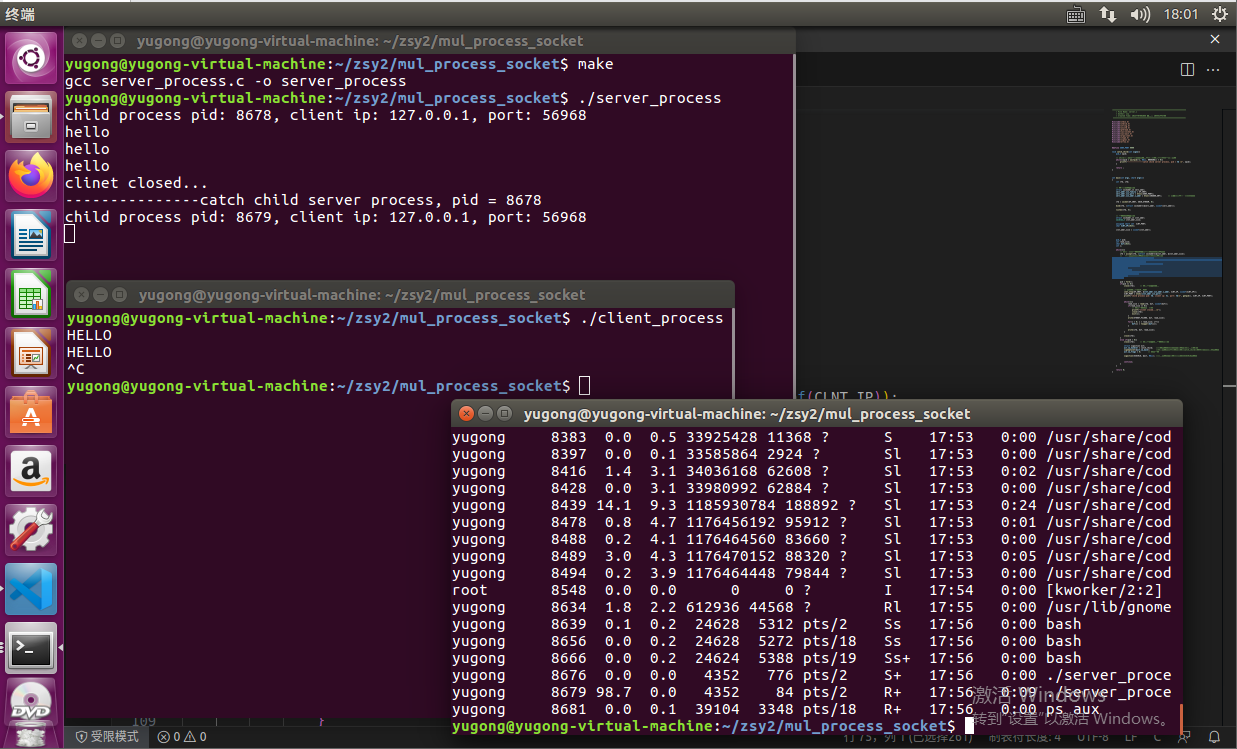1237x749 pixels.
Task: Open the LibreOffice Calc icon in the dock
Action: pyautogui.click(x=31, y=292)
